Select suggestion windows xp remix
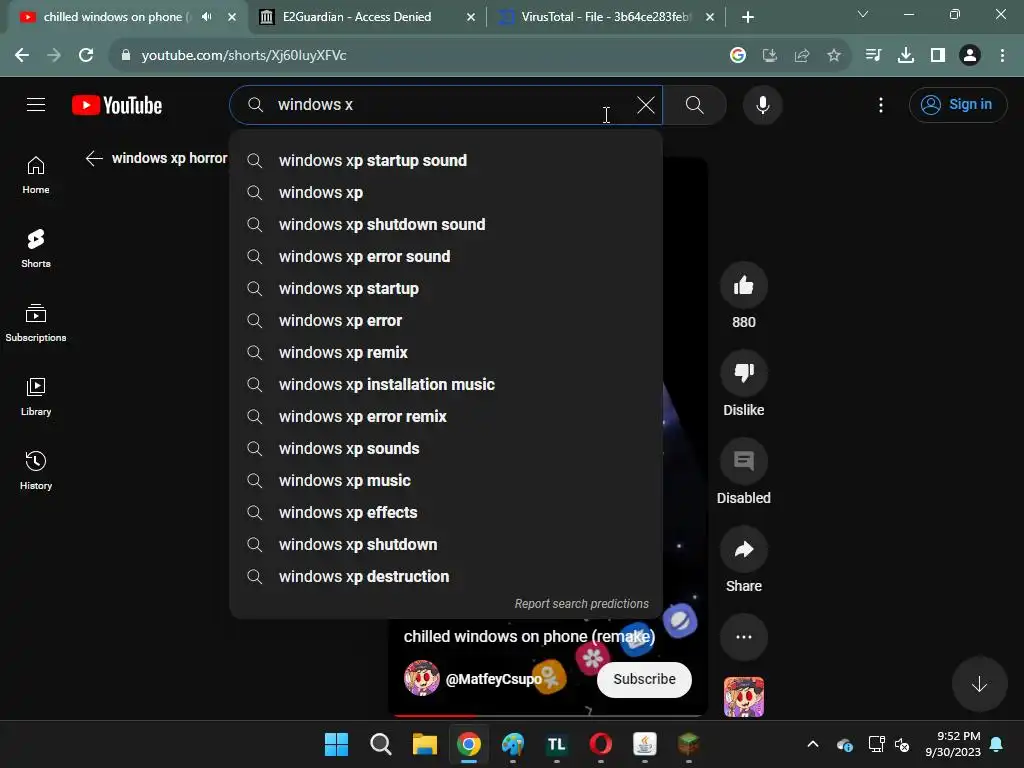1024x768 pixels. coord(446,353)
